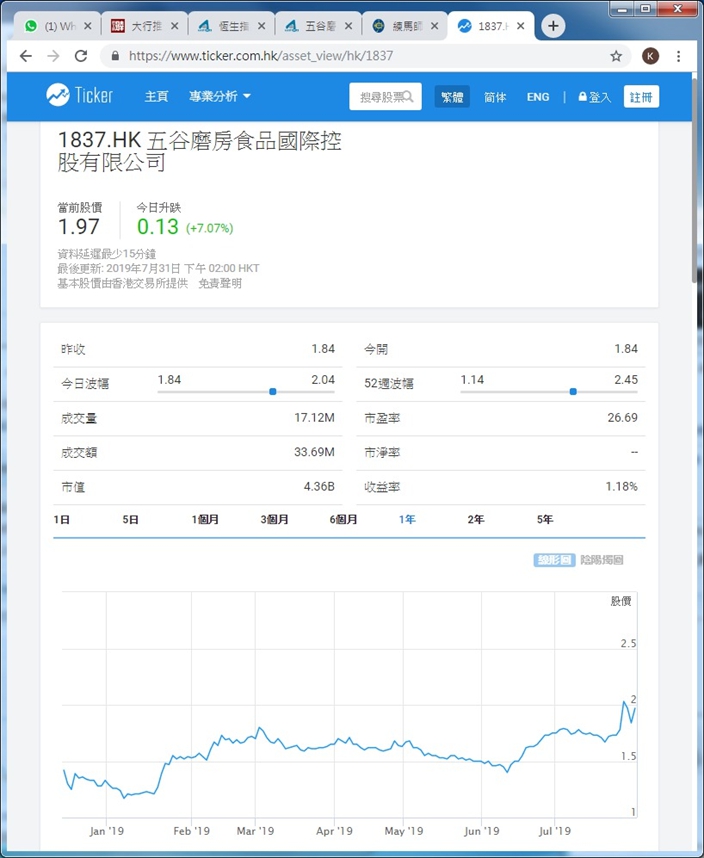This screenshot has height=858, width=704.
Task: Click the current price 1.97
Action: click(x=79, y=227)
